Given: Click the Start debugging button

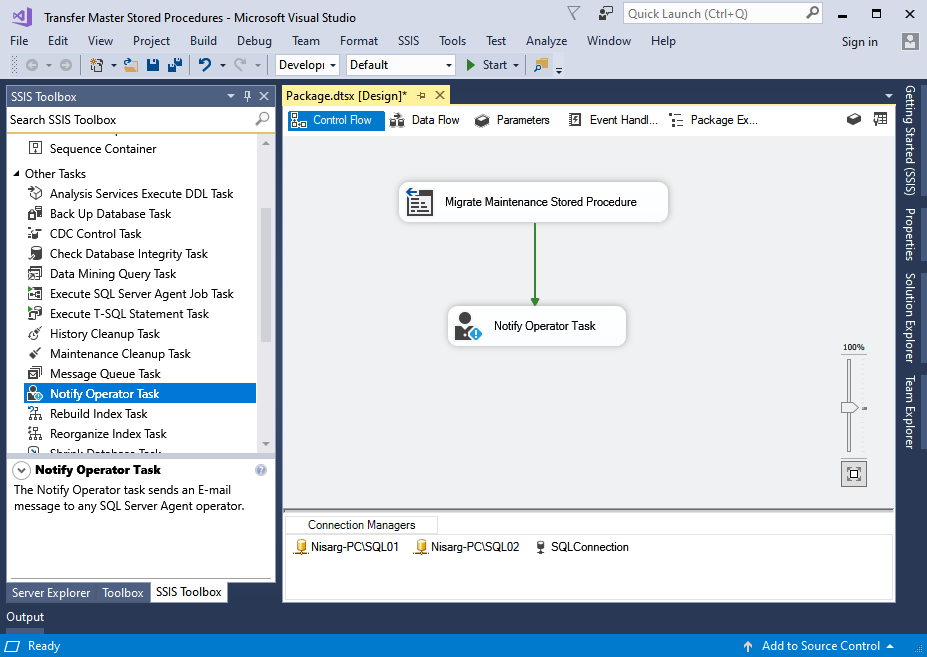Looking at the screenshot, I should (x=486, y=65).
